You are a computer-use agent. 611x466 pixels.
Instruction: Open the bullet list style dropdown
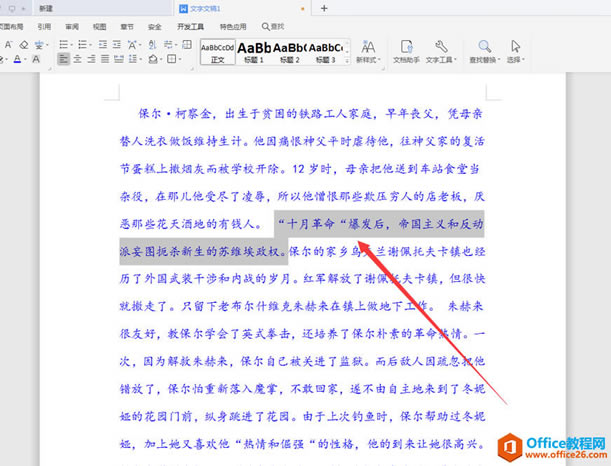pos(72,45)
